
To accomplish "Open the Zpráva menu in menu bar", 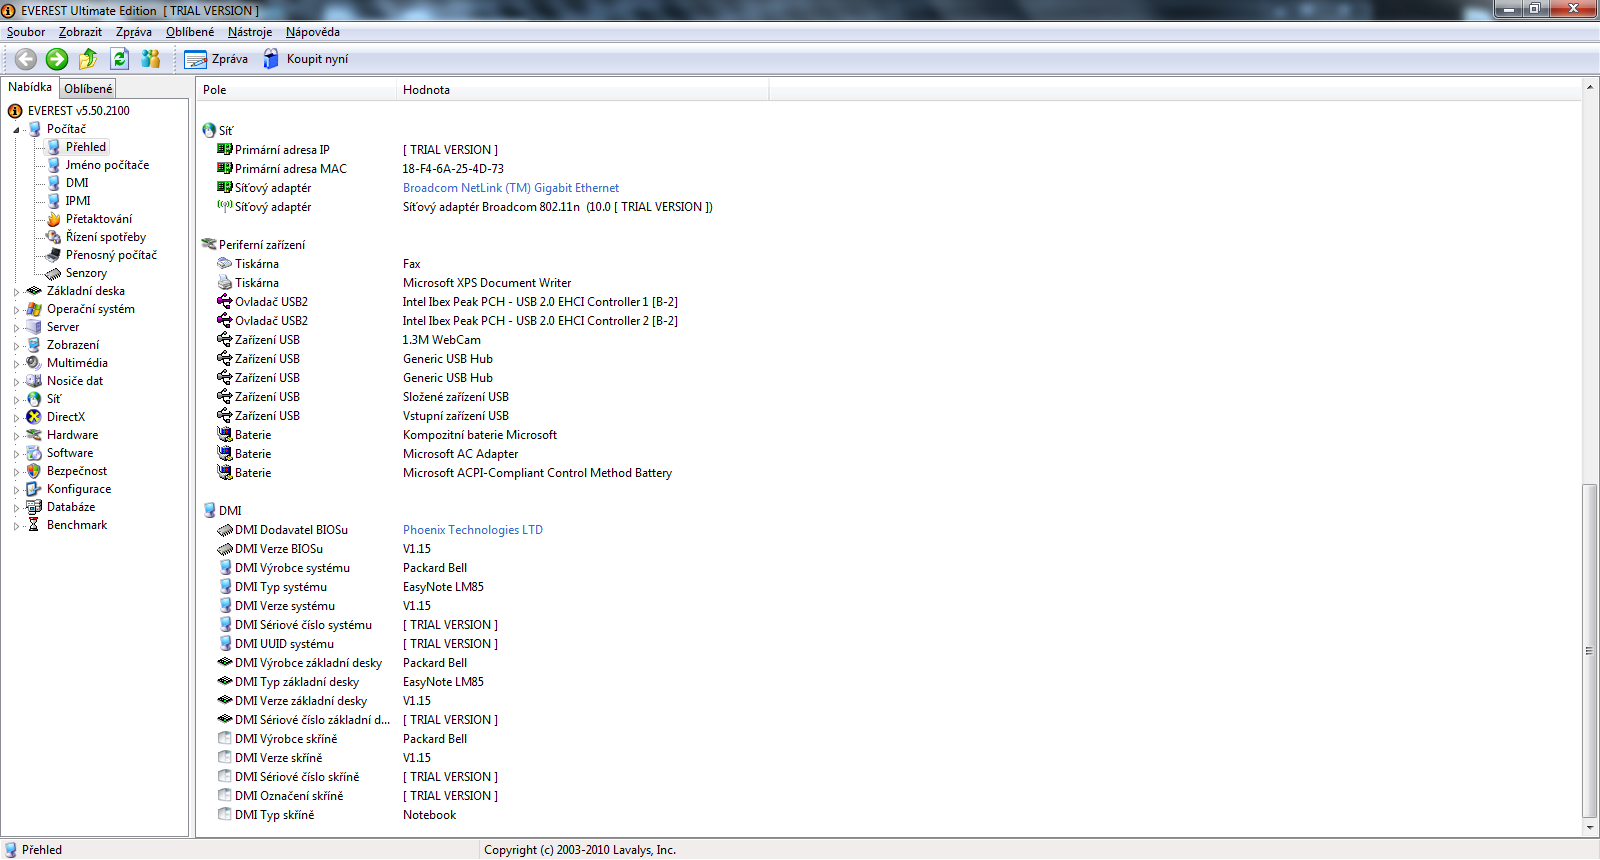I will tap(134, 32).
